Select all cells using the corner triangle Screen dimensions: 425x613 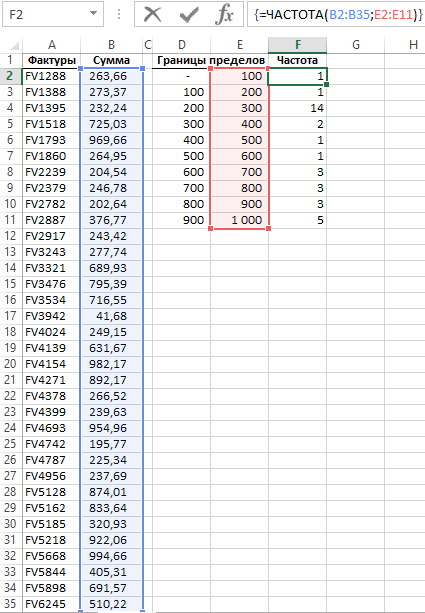point(12,45)
